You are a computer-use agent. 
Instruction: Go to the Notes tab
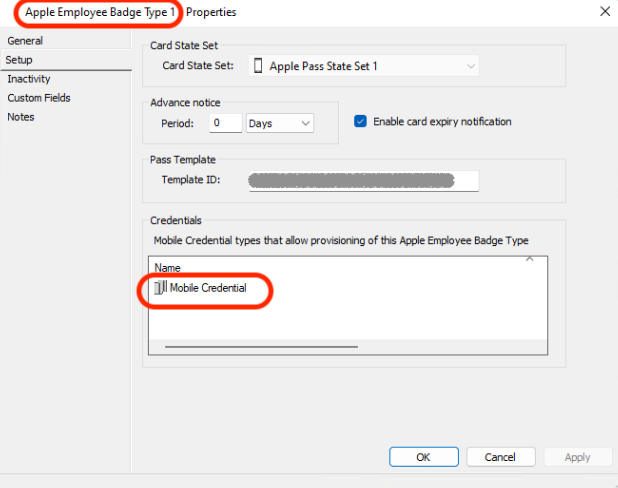[x=20, y=117]
